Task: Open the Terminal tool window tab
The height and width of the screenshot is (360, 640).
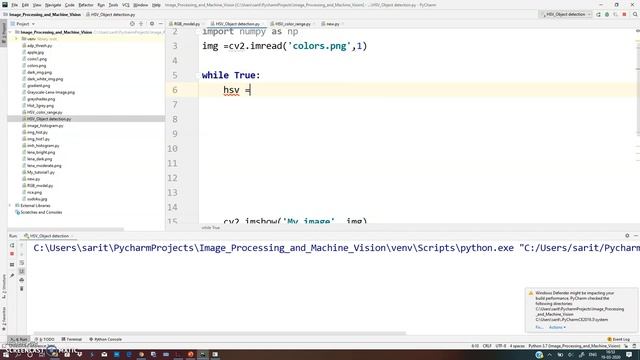Action: 72,339
